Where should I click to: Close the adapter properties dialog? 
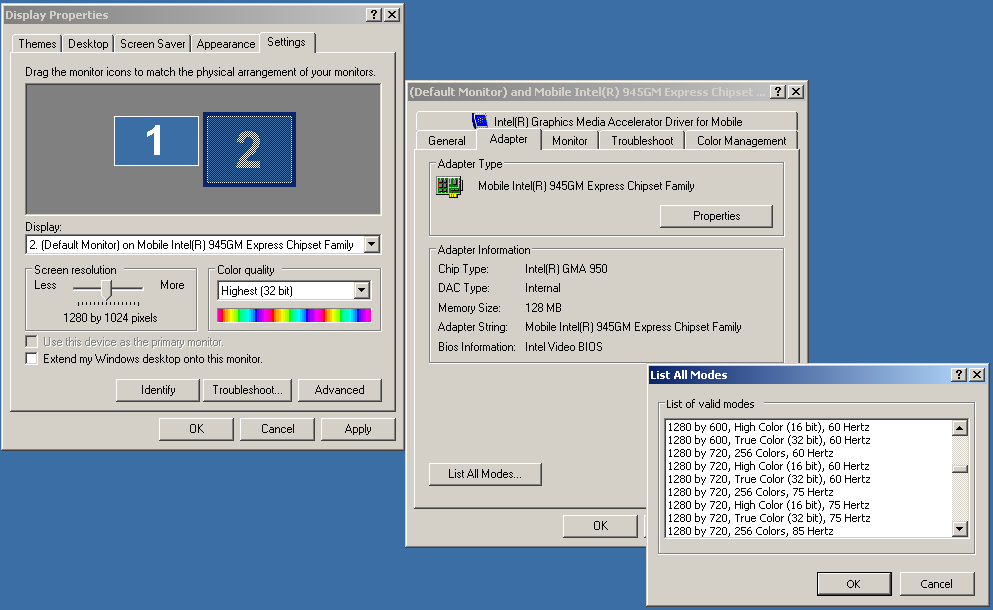tap(796, 91)
